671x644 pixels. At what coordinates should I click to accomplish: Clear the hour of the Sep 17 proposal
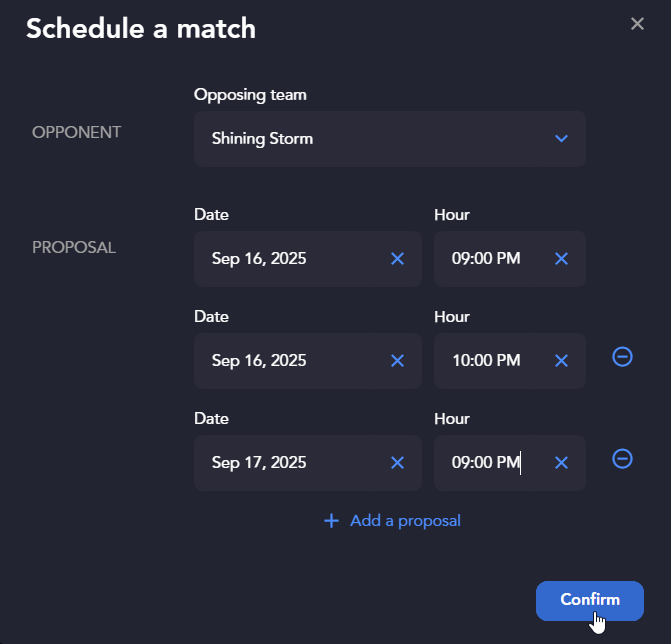tap(561, 463)
